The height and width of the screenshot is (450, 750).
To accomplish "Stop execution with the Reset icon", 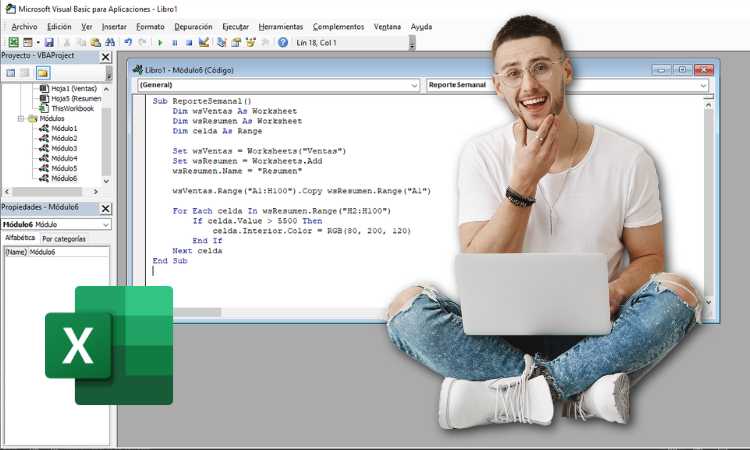I will coord(189,43).
